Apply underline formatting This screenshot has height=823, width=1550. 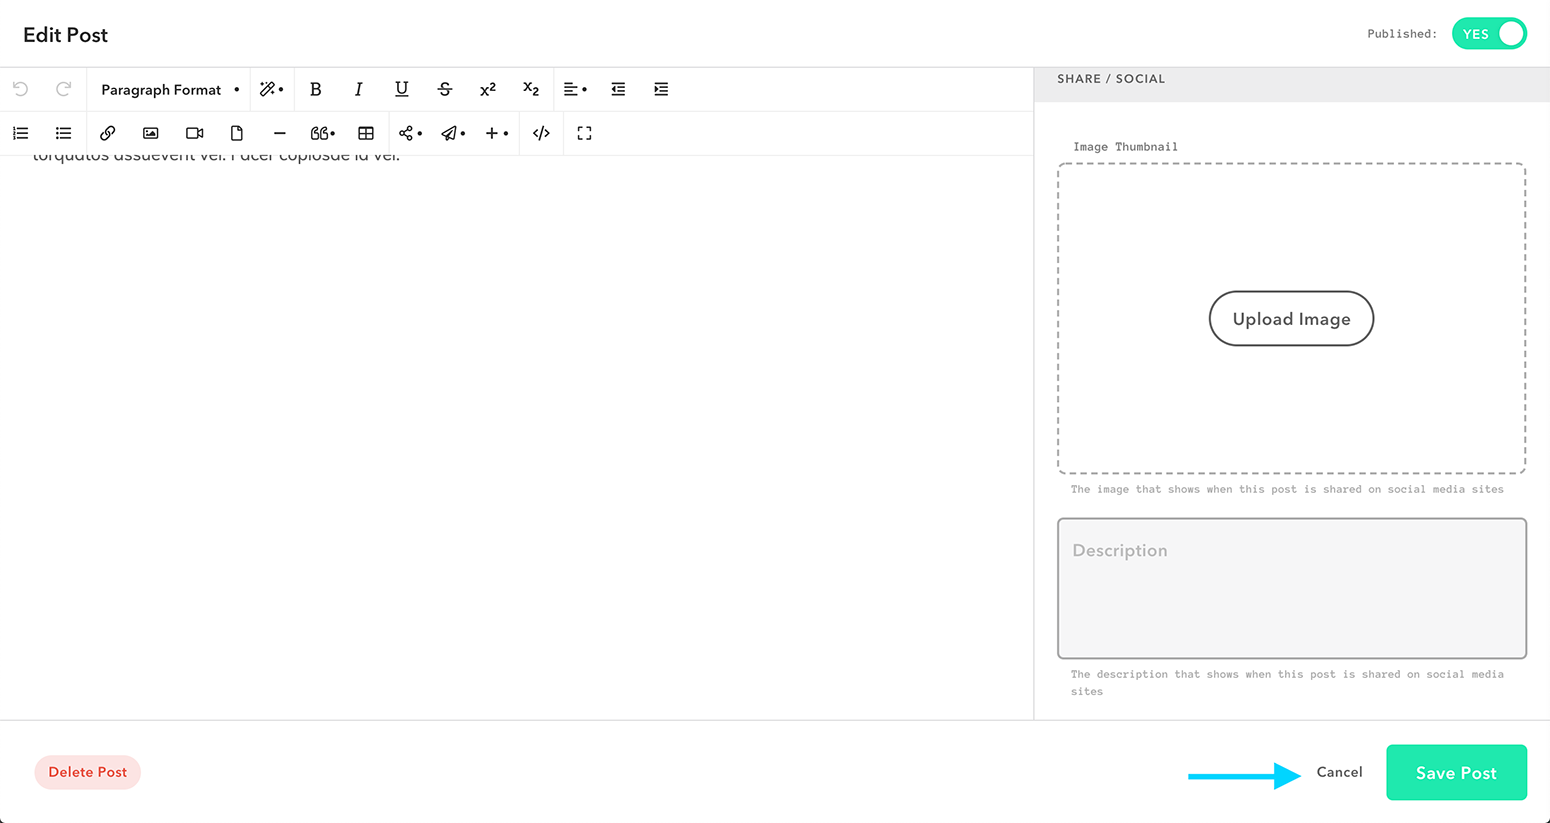coord(401,89)
